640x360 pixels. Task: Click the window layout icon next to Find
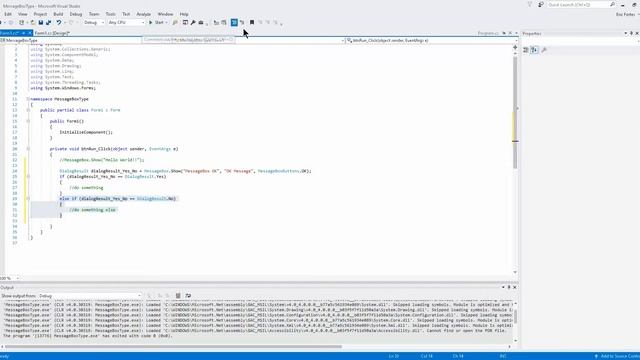tap(185, 22)
